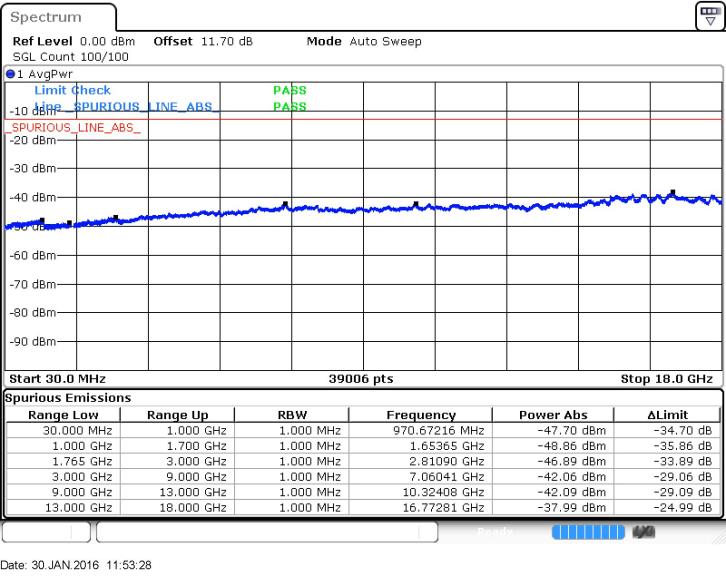Click the small empty status field at bottom left

click(x=46, y=532)
